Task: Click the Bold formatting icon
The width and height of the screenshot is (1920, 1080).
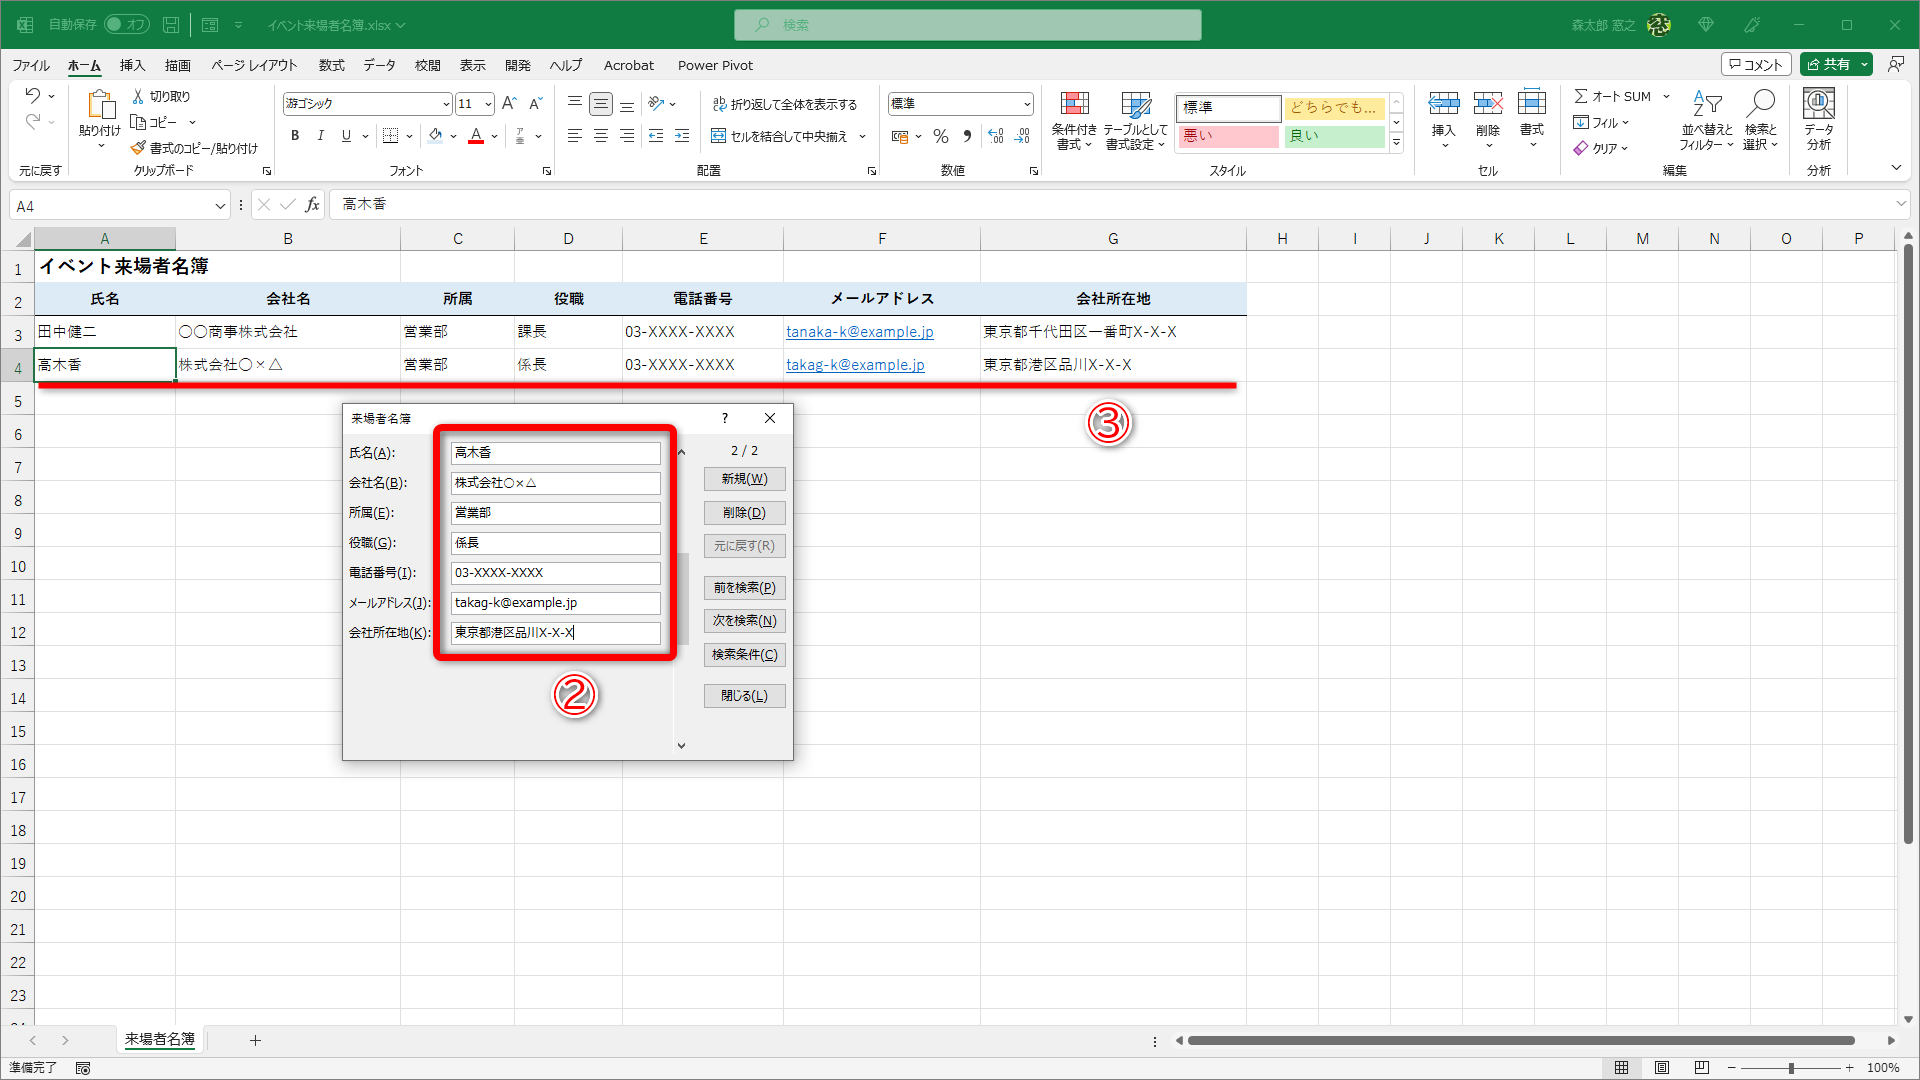Action: click(295, 136)
